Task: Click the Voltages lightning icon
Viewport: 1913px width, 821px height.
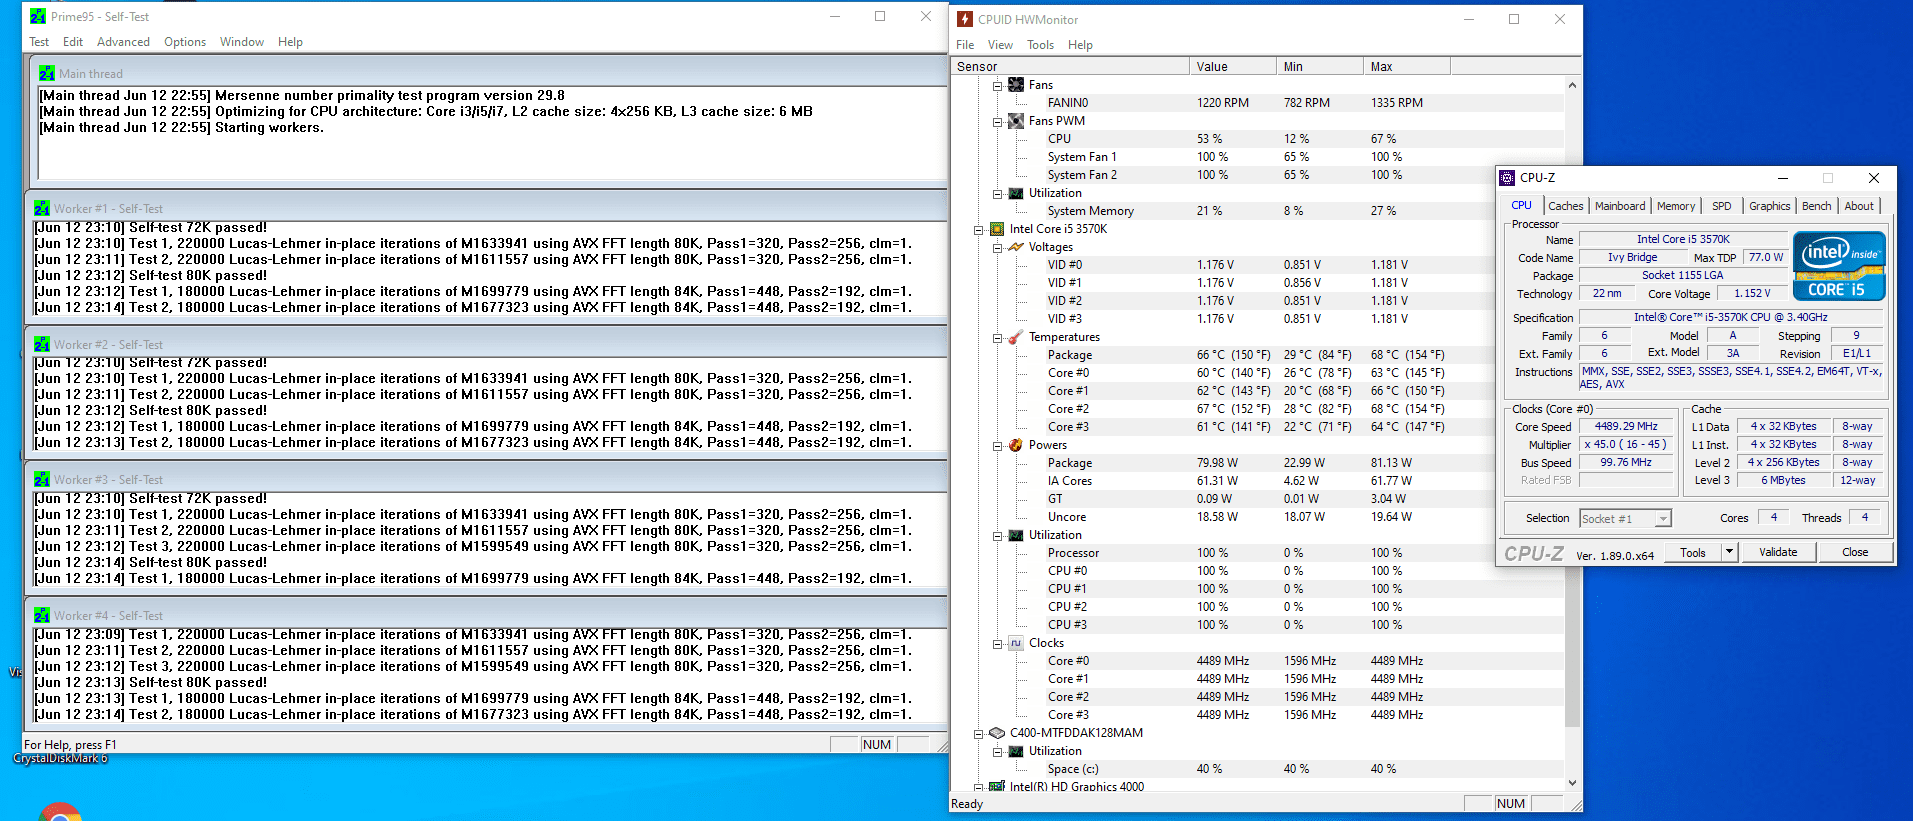Action: [x=1016, y=247]
